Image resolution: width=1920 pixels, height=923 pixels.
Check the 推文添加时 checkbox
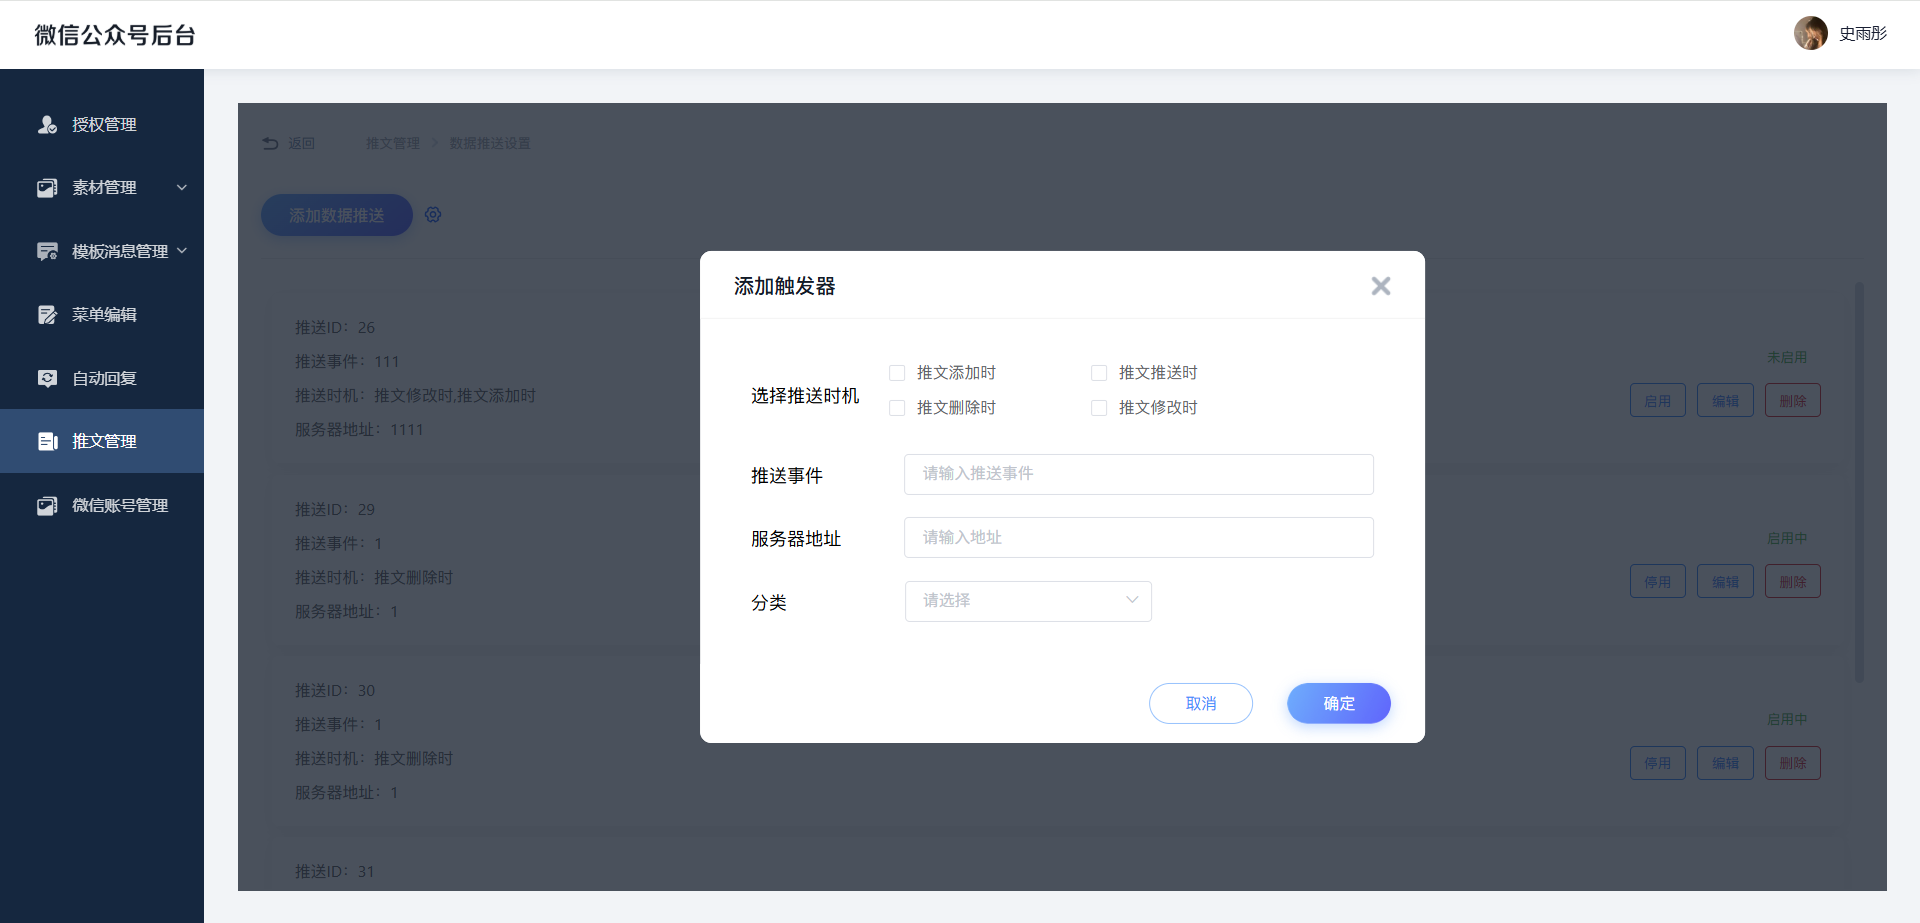pos(897,373)
